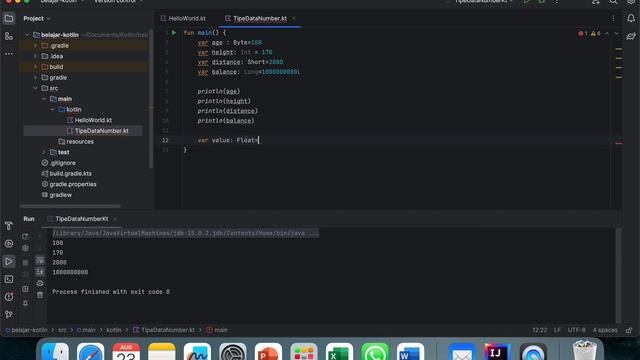Expand the .gradle folder
Image resolution: width=640 pixels, height=360 pixels.
point(36,46)
